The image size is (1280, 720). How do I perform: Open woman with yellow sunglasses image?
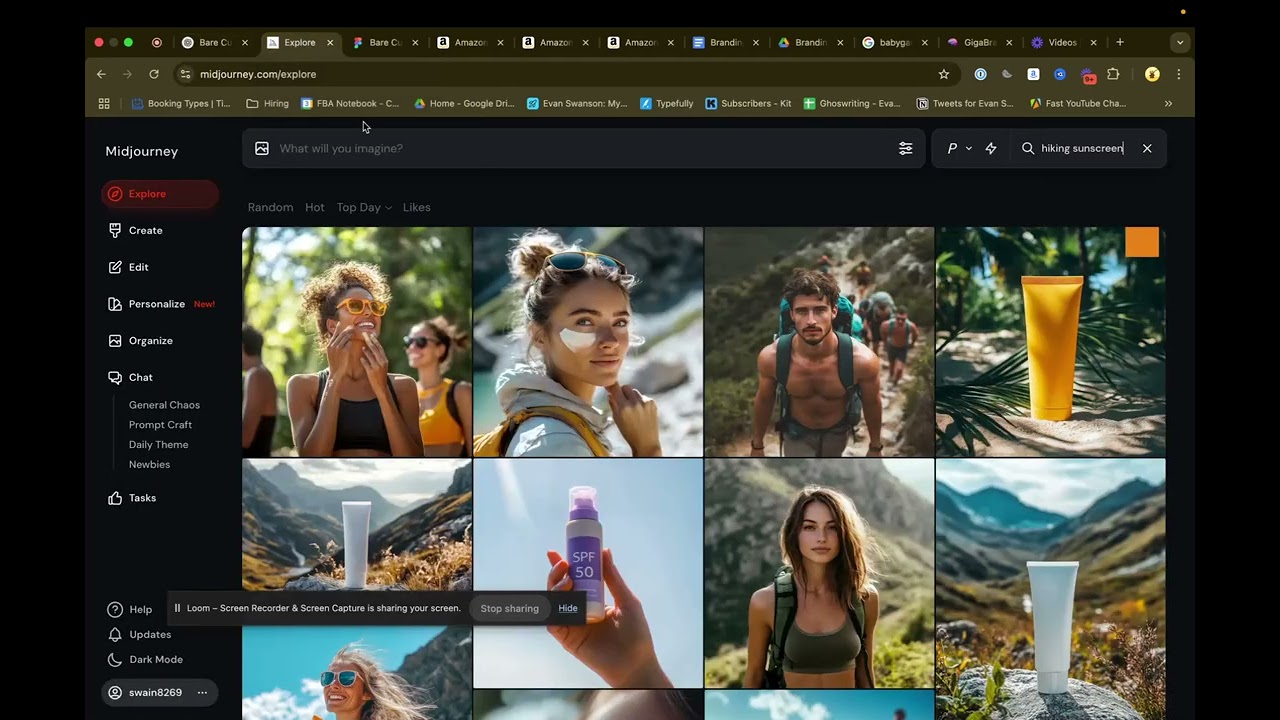coord(357,342)
